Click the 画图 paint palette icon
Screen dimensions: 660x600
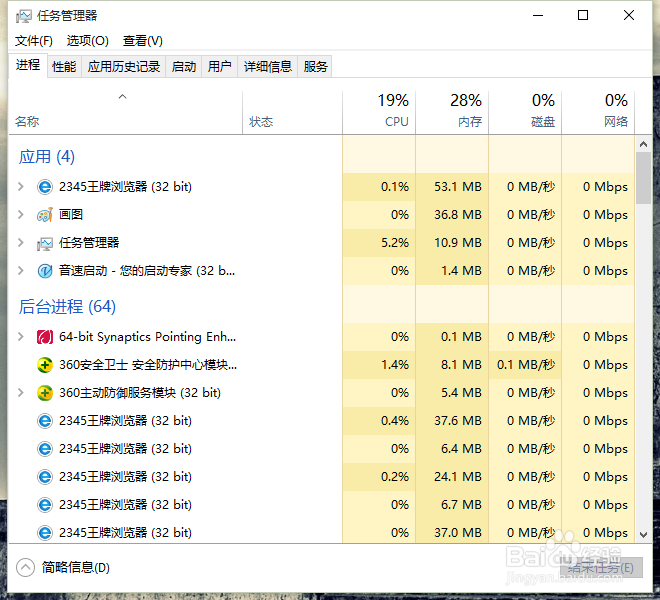[45, 215]
